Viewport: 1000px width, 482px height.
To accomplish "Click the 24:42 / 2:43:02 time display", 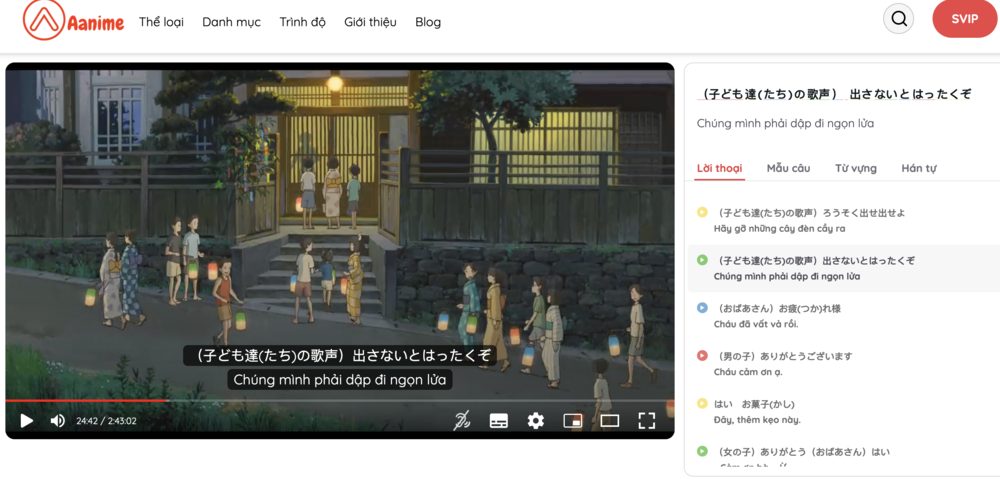I will point(107,421).
